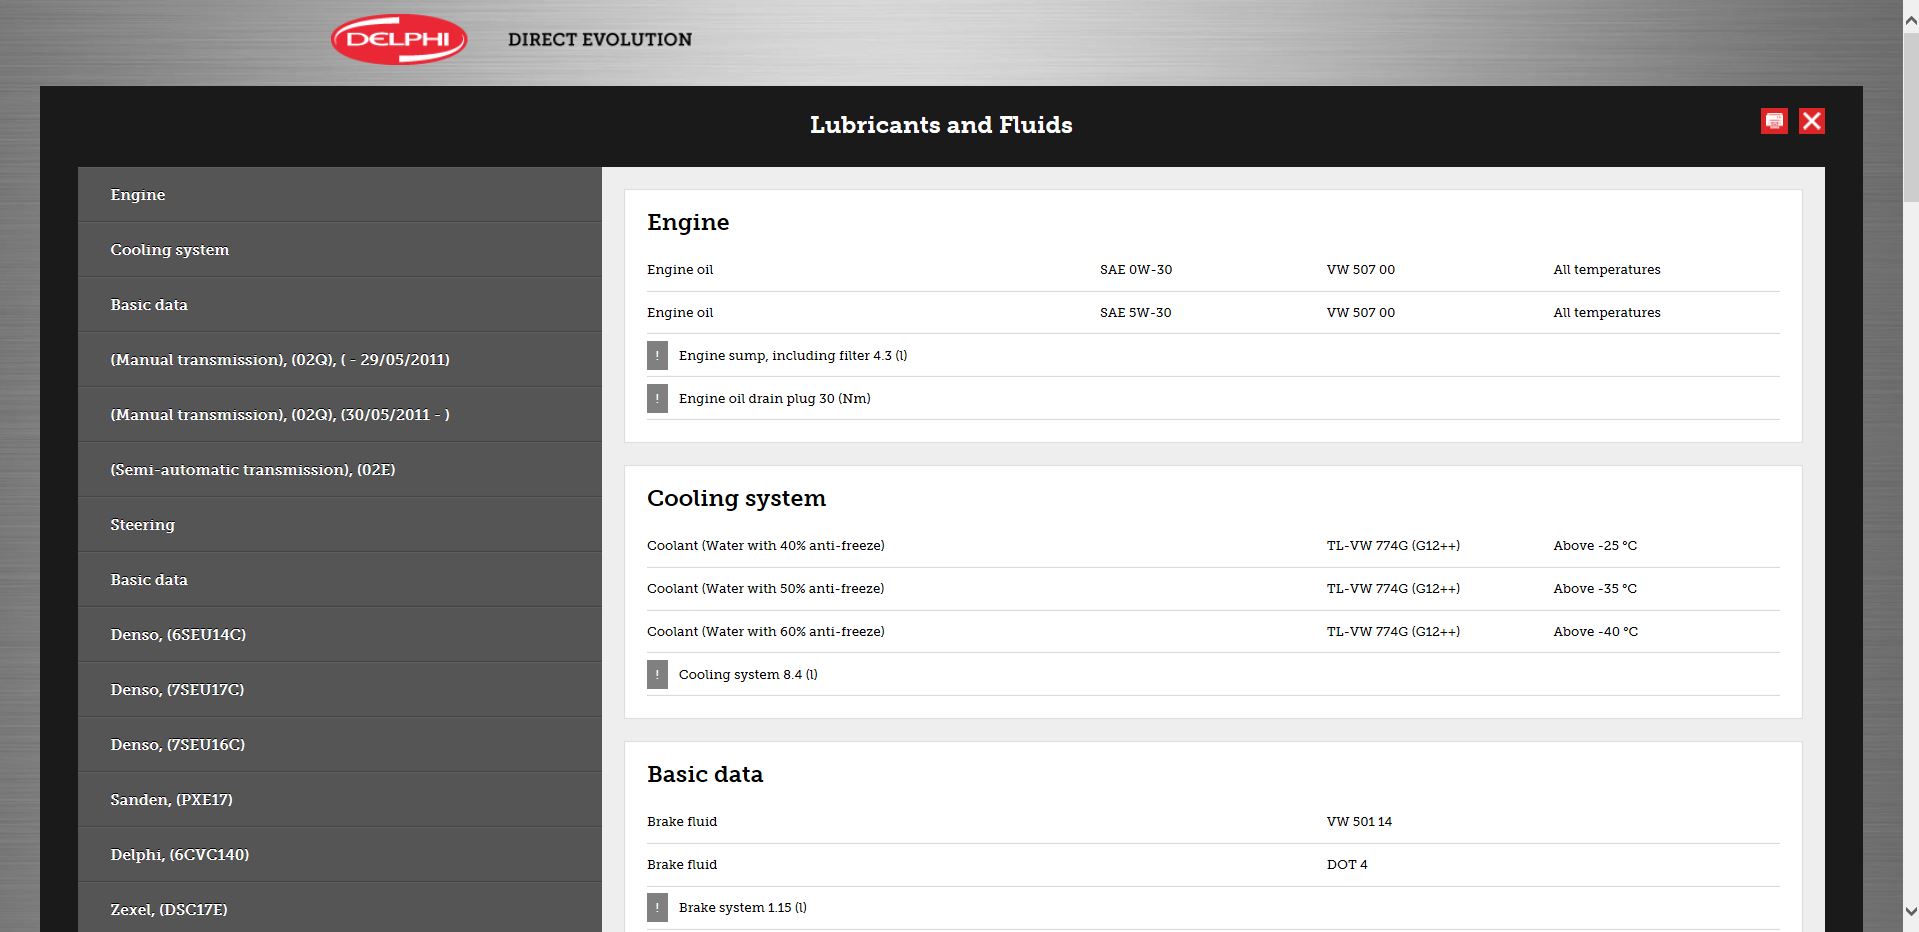Open Zexel DSC17E sidebar entry
This screenshot has width=1919, height=932.
pos(168,910)
